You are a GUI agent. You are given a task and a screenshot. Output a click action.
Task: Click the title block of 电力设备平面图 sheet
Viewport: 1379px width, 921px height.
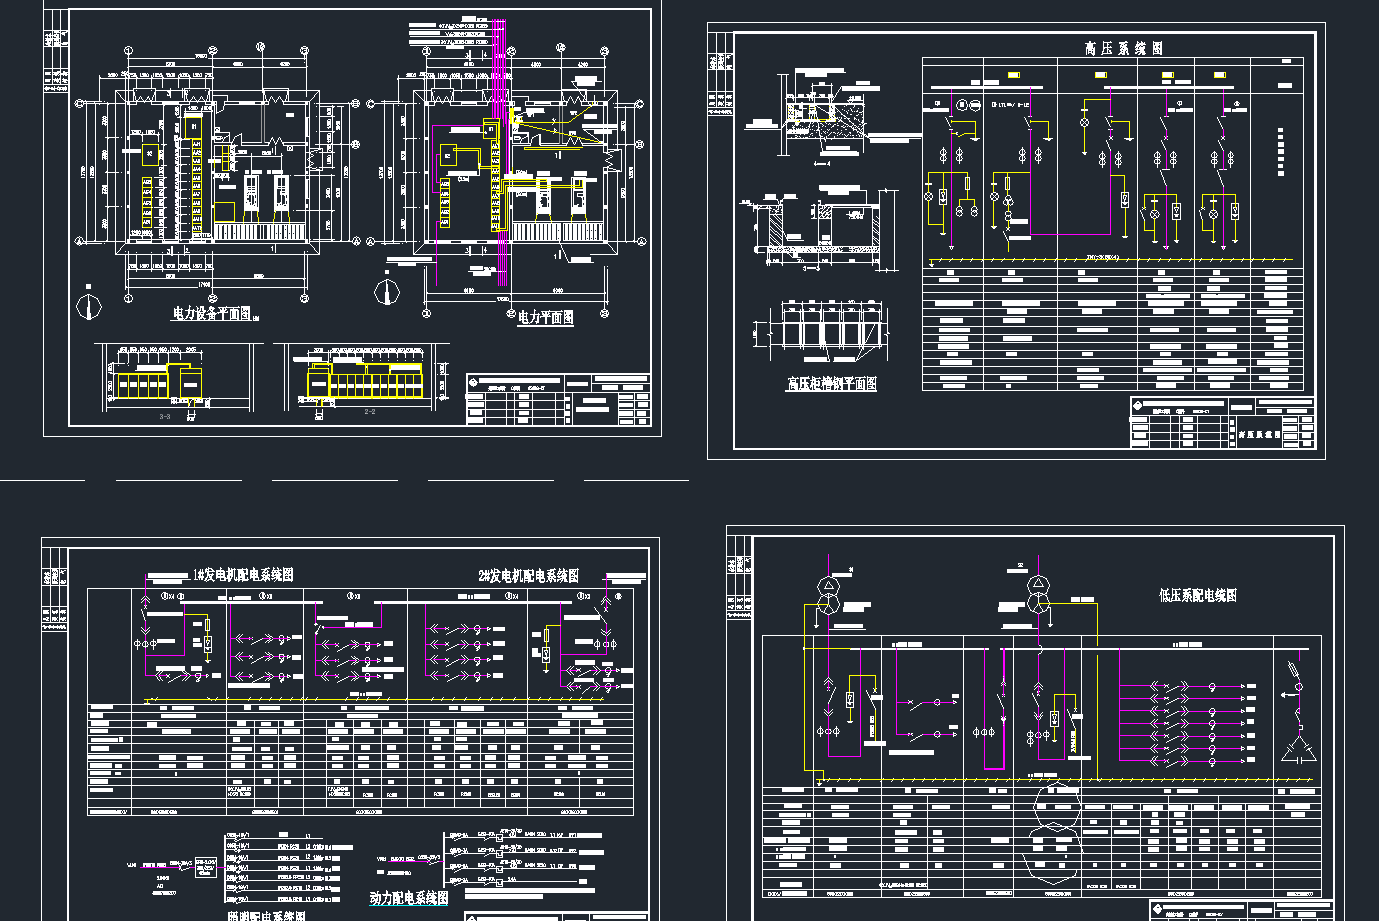pos(559,401)
